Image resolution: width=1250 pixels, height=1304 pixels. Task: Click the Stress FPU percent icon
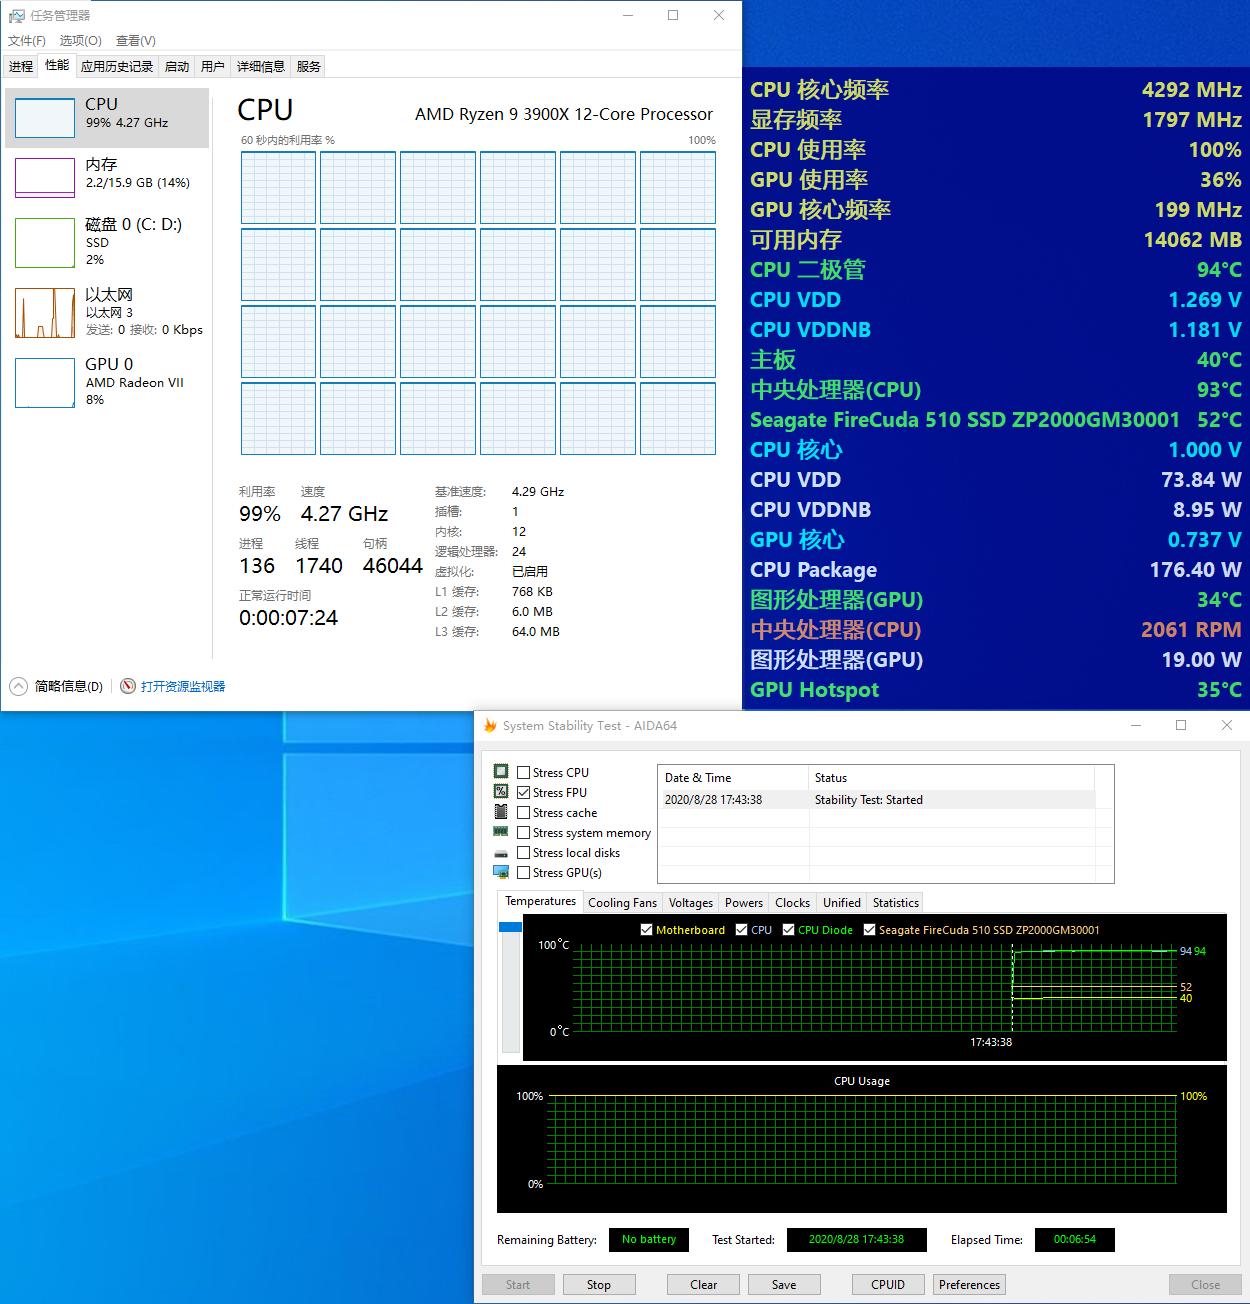(502, 791)
